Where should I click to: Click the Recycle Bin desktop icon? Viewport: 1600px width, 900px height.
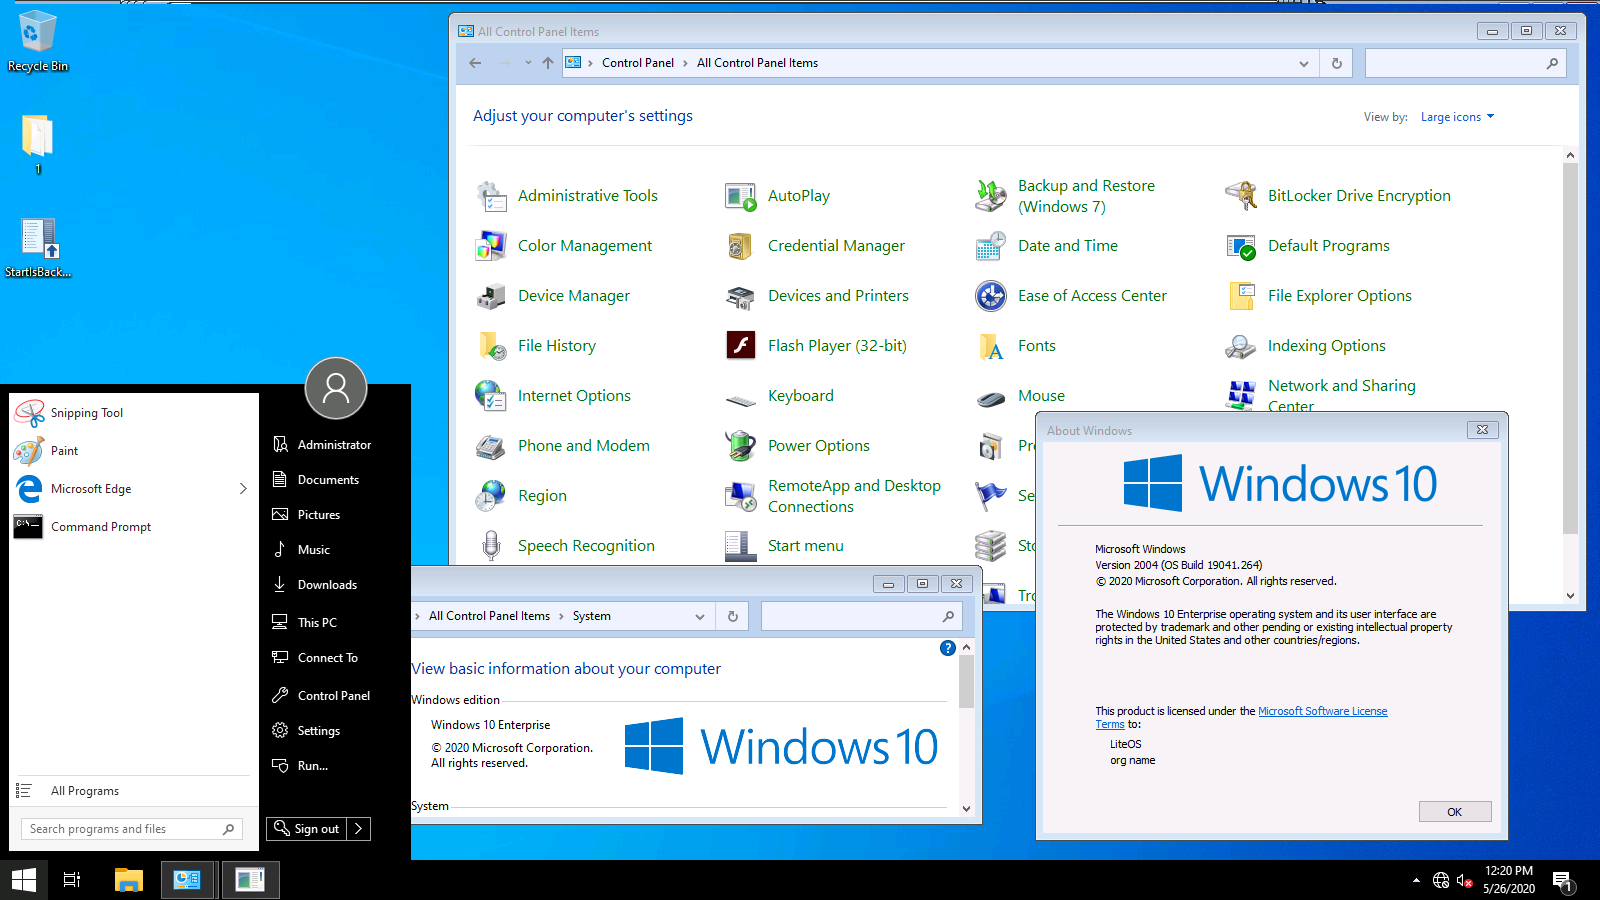tap(38, 42)
